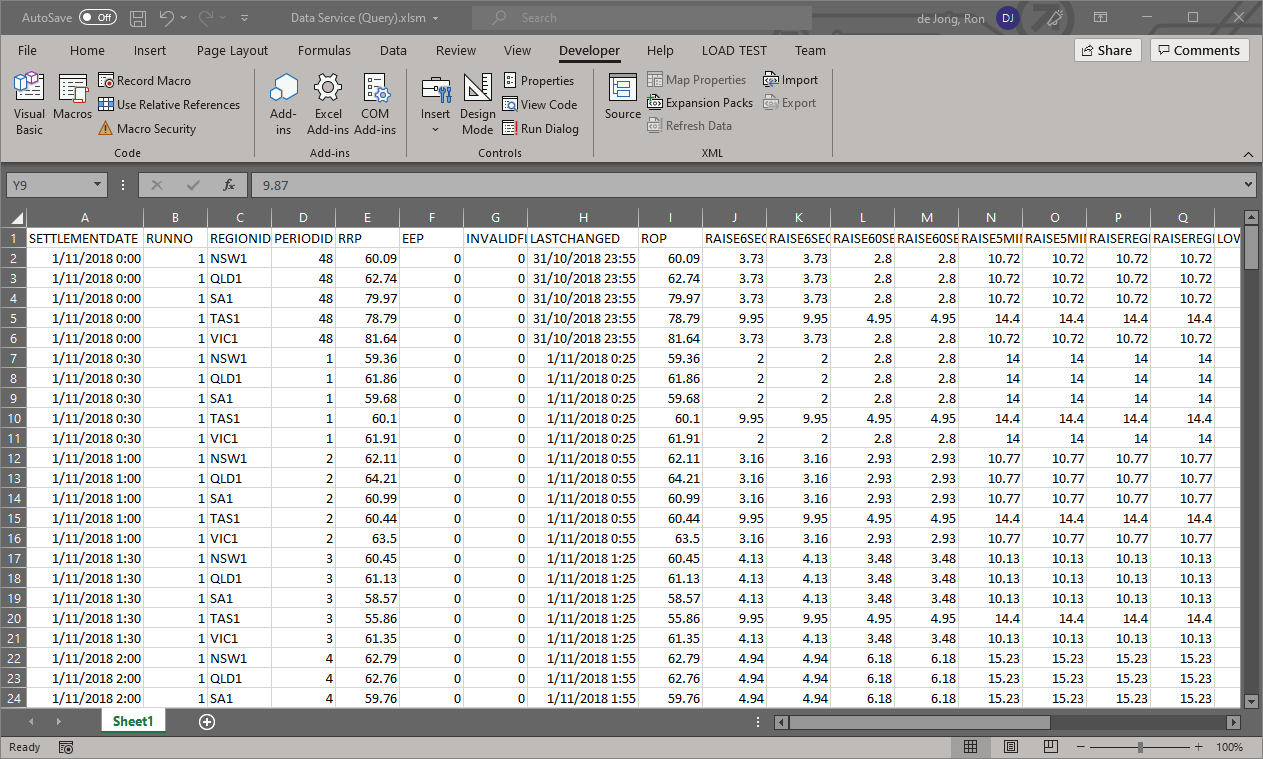Toggle Design Mode
Screen dimensions: 1263x759
477,104
